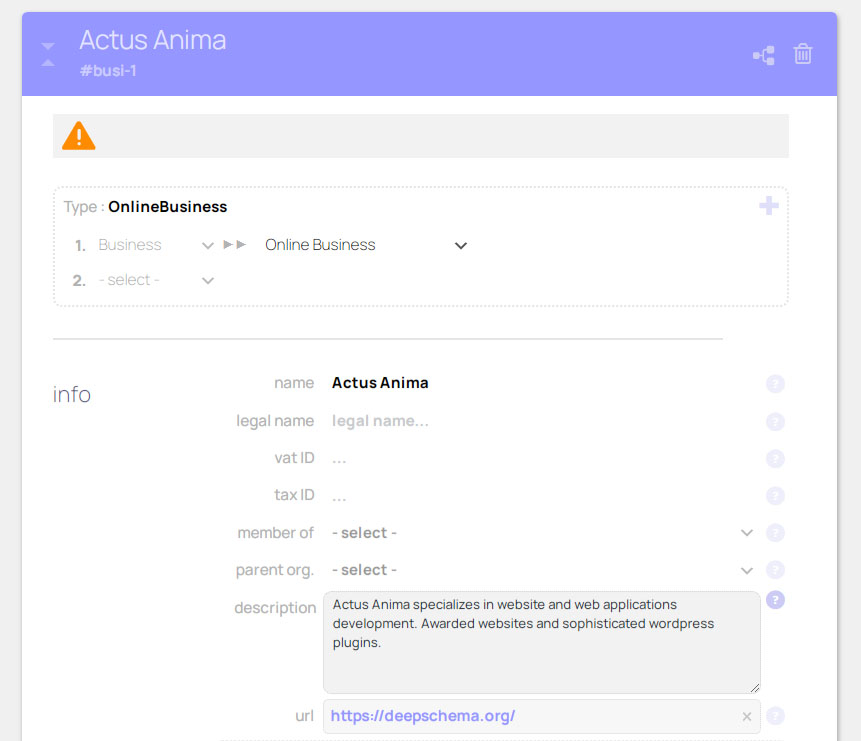The image size is (861, 741).
Task: Expand the card with the up arrow
Action: point(46,64)
